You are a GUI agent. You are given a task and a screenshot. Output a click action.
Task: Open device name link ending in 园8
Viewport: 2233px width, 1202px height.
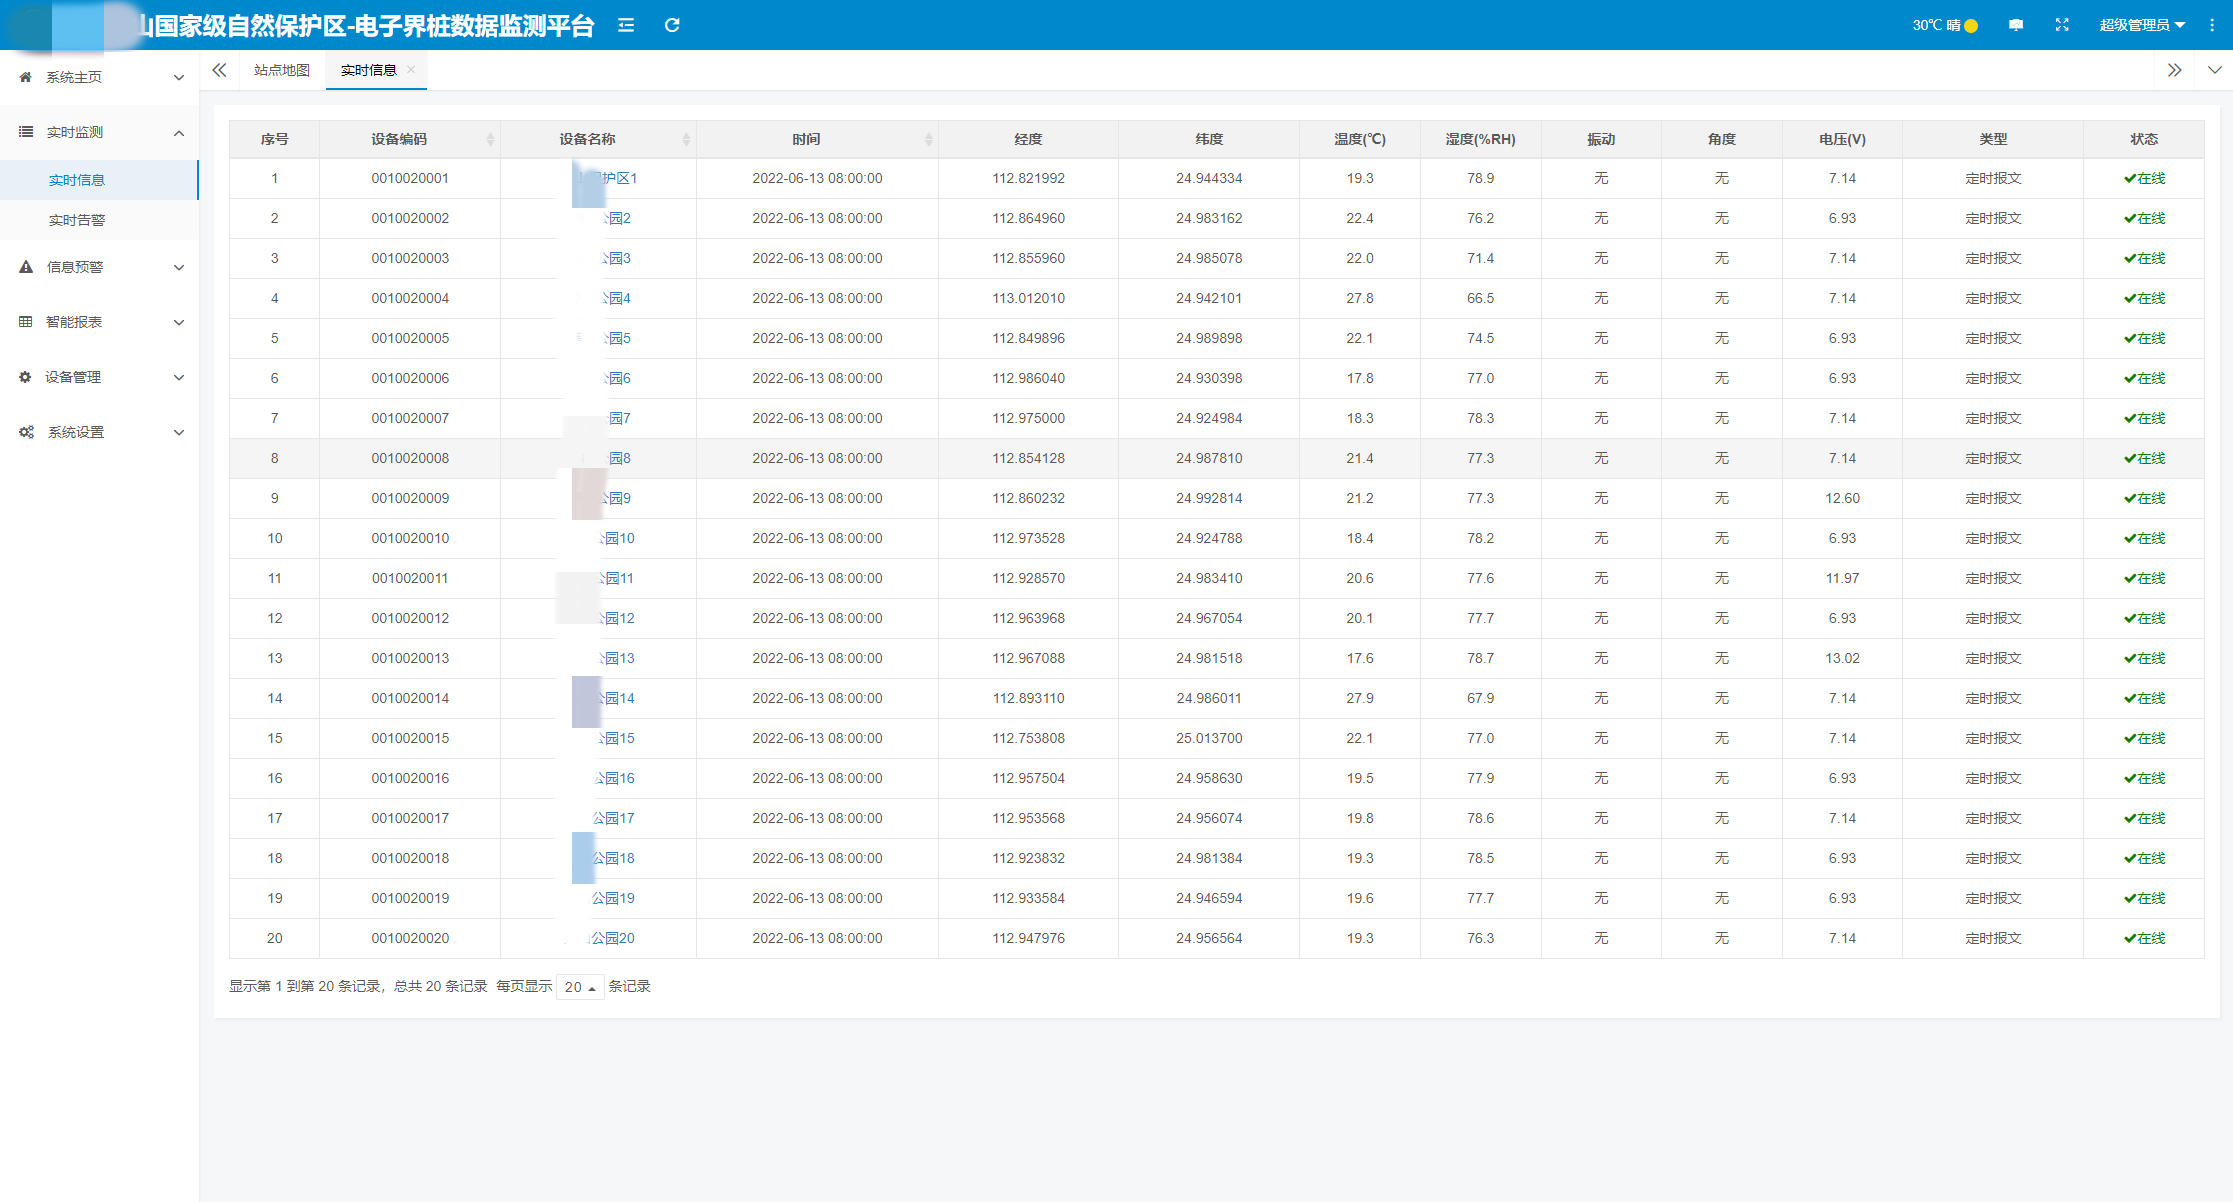620,458
